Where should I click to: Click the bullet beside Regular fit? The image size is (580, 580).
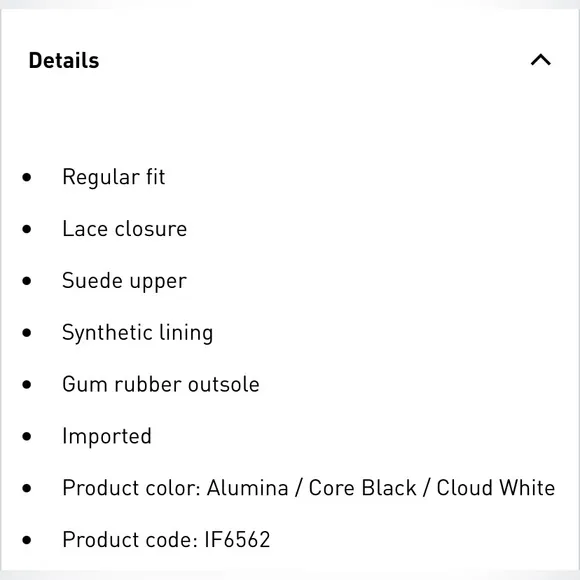pyautogui.click(x=27, y=177)
